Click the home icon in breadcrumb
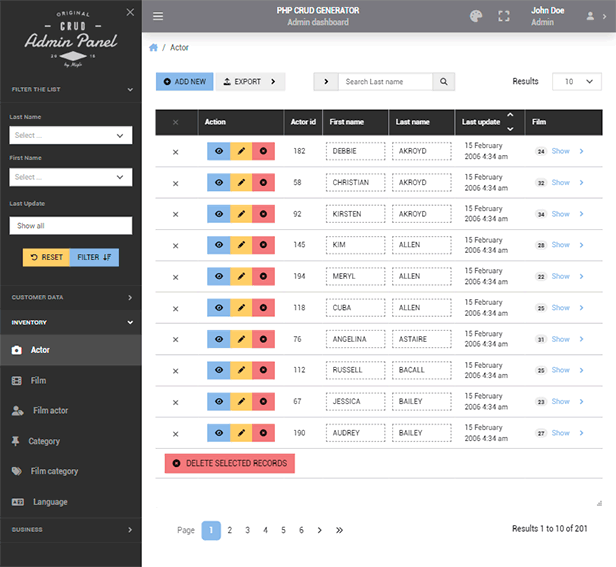Viewport: 616px width, 567px height. 153,48
